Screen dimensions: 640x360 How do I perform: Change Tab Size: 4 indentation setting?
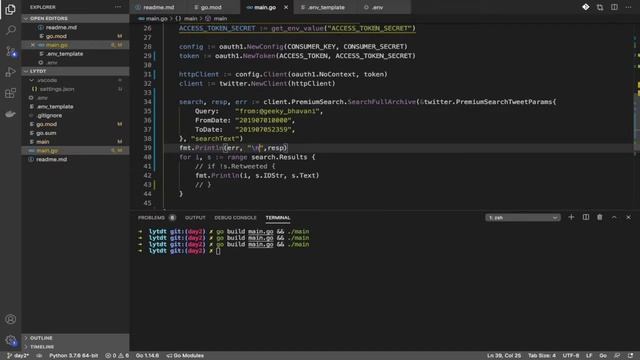click(542, 356)
